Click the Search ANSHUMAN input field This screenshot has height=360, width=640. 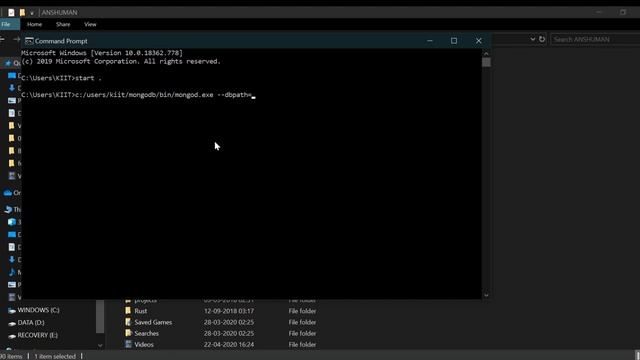[x=595, y=39]
